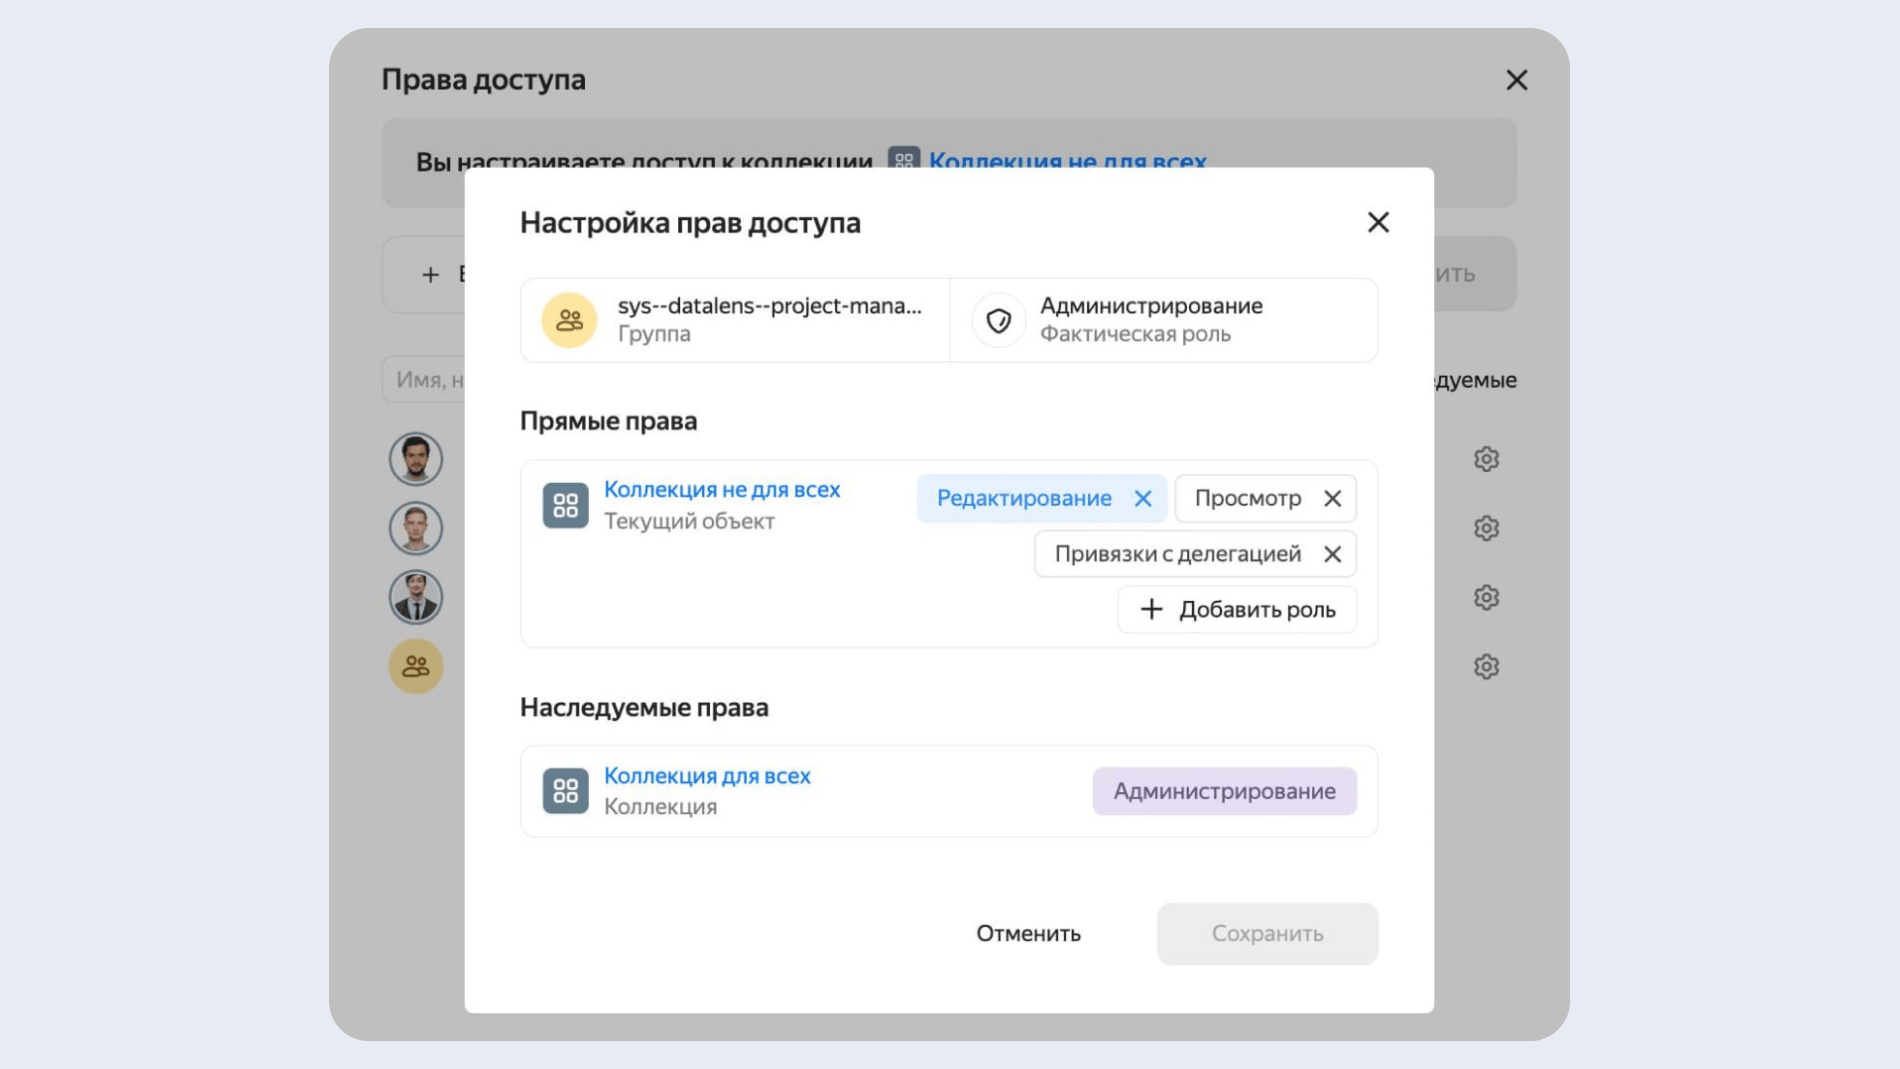The height and width of the screenshot is (1069, 1900).
Task: Click the Сохранить button
Action: click(x=1267, y=933)
